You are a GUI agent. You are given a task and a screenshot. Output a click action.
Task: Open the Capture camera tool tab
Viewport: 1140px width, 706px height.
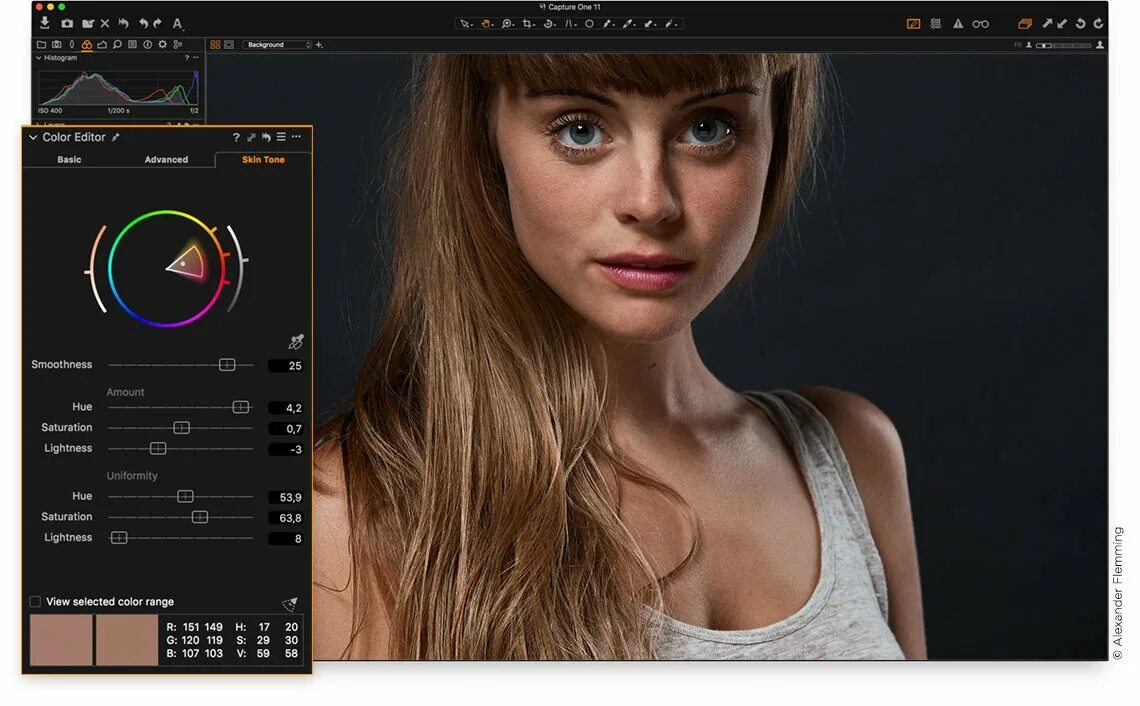57,44
